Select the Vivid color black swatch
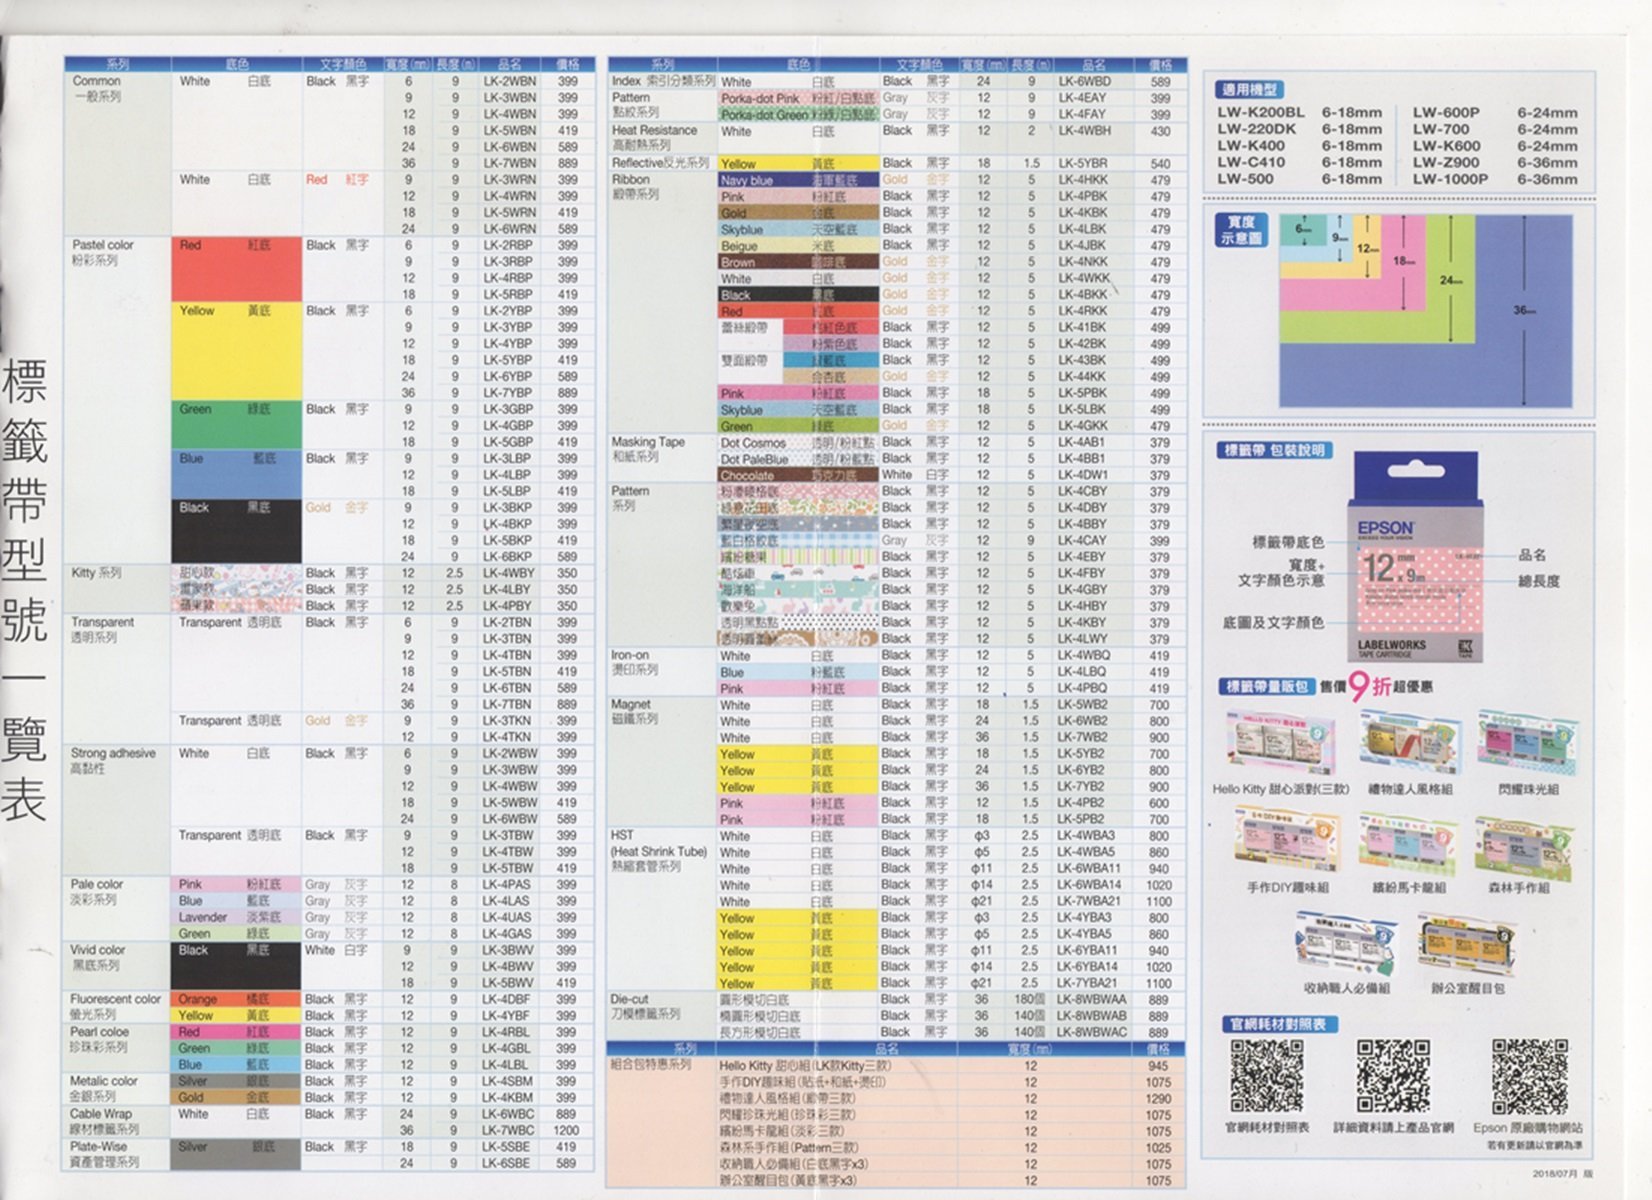This screenshot has width=1652, height=1200. 236,966
